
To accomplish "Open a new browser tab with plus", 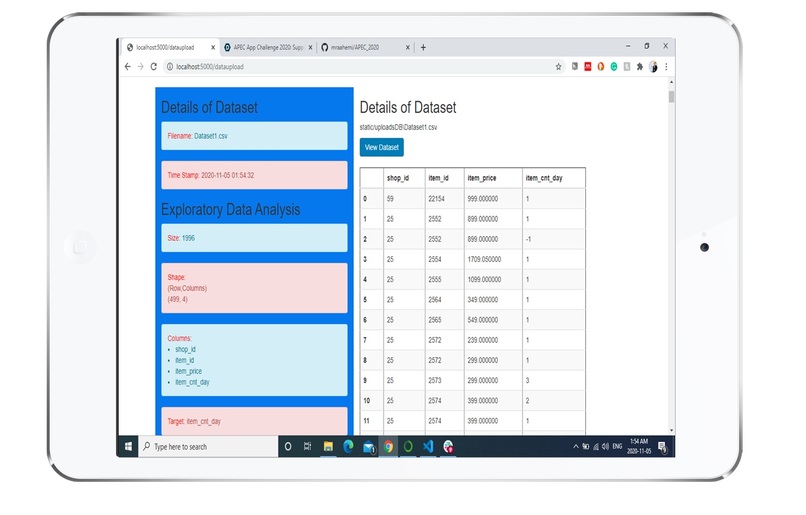I will (423, 47).
